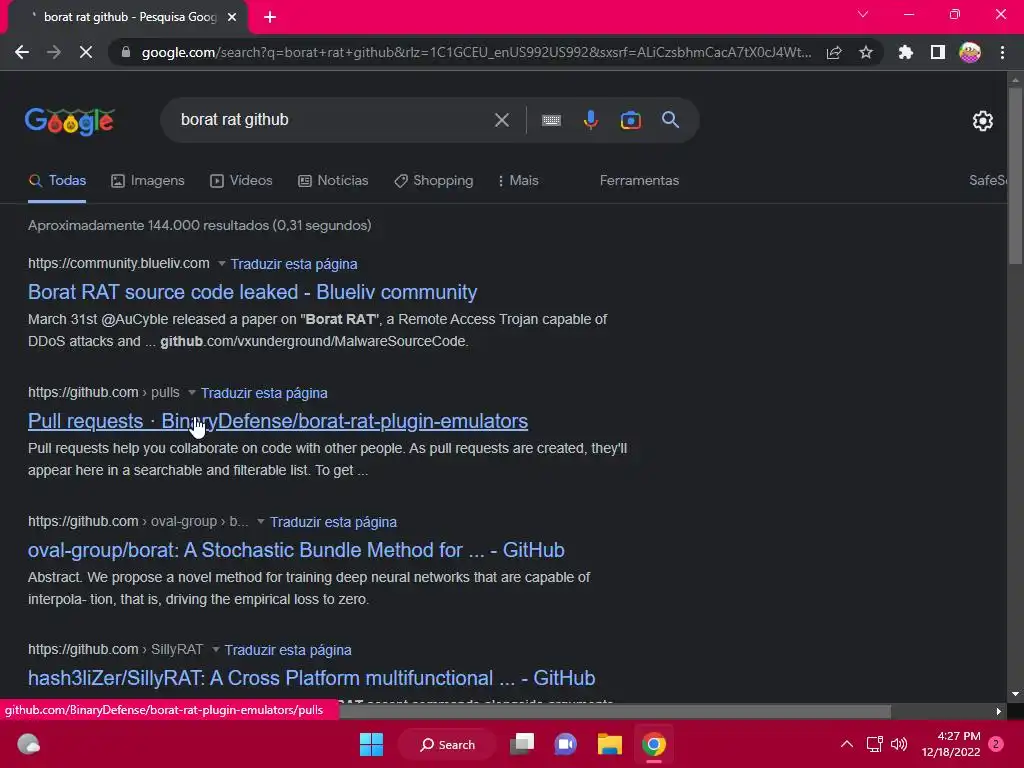Open the clock showing 4:27 PM
Viewport: 1024px width, 768px height.
tap(951, 744)
